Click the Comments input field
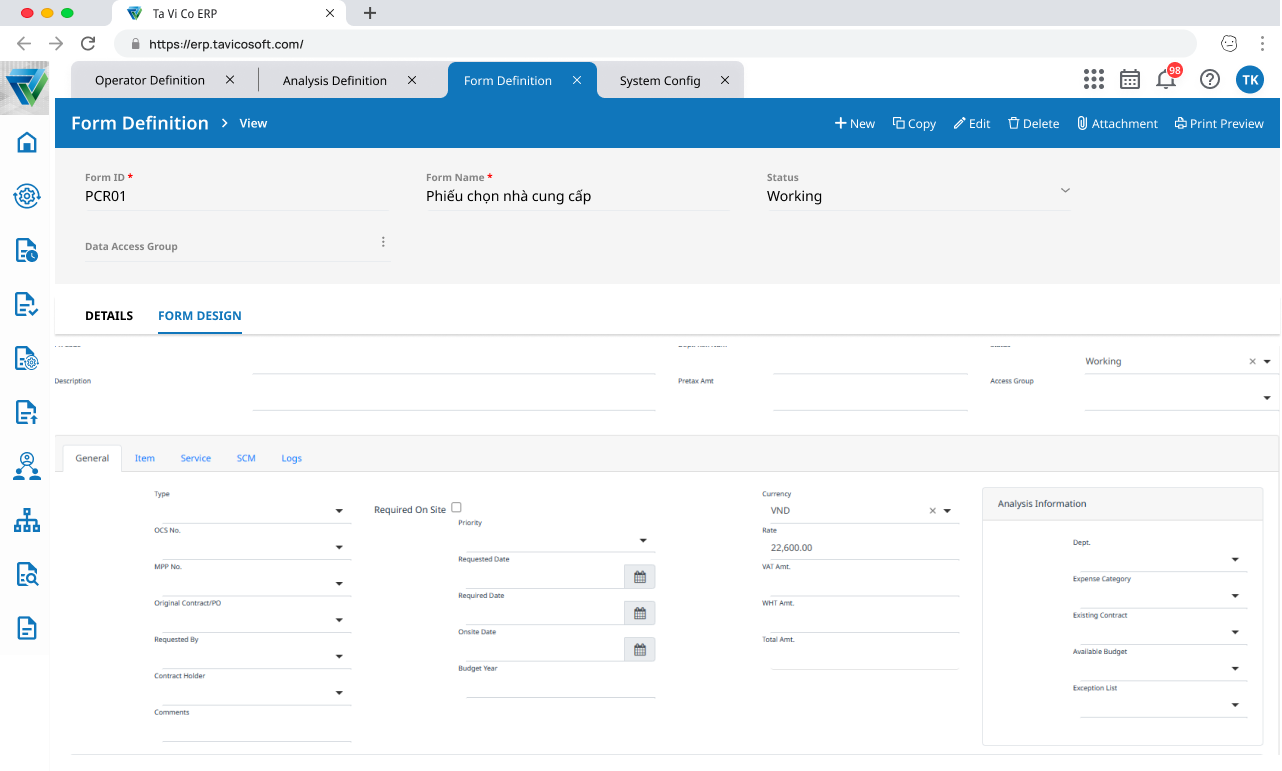The height and width of the screenshot is (771, 1282). (256, 730)
